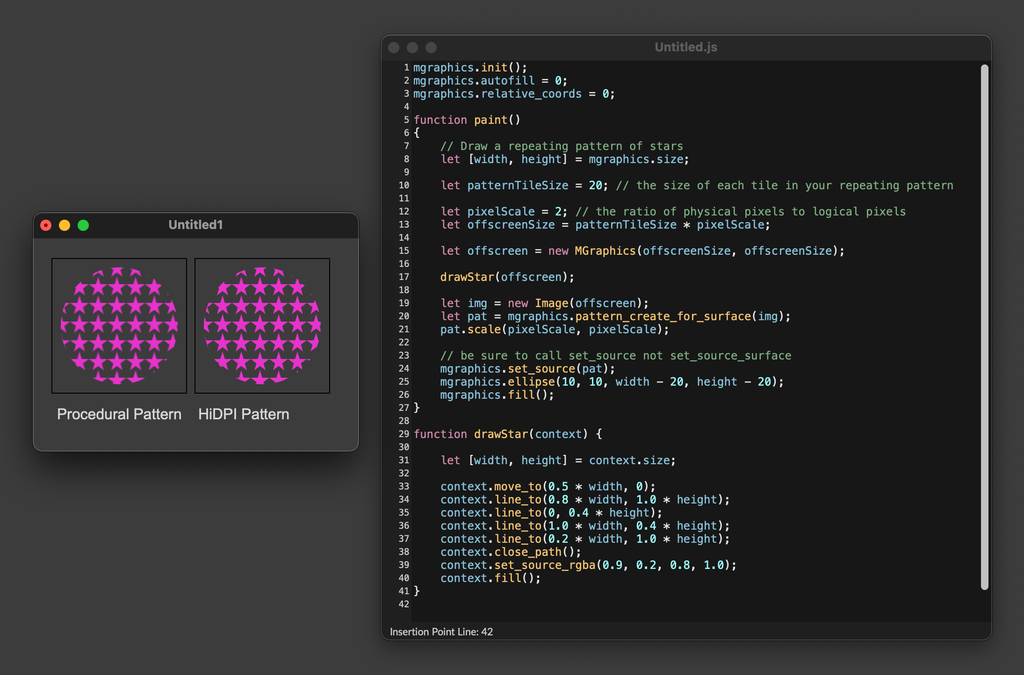Close the Untitled.js editor window
This screenshot has width=1024, height=675.
tap(394, 47)
